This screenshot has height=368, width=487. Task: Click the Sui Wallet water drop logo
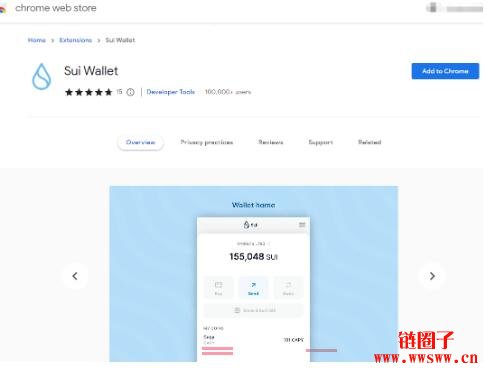42,77
